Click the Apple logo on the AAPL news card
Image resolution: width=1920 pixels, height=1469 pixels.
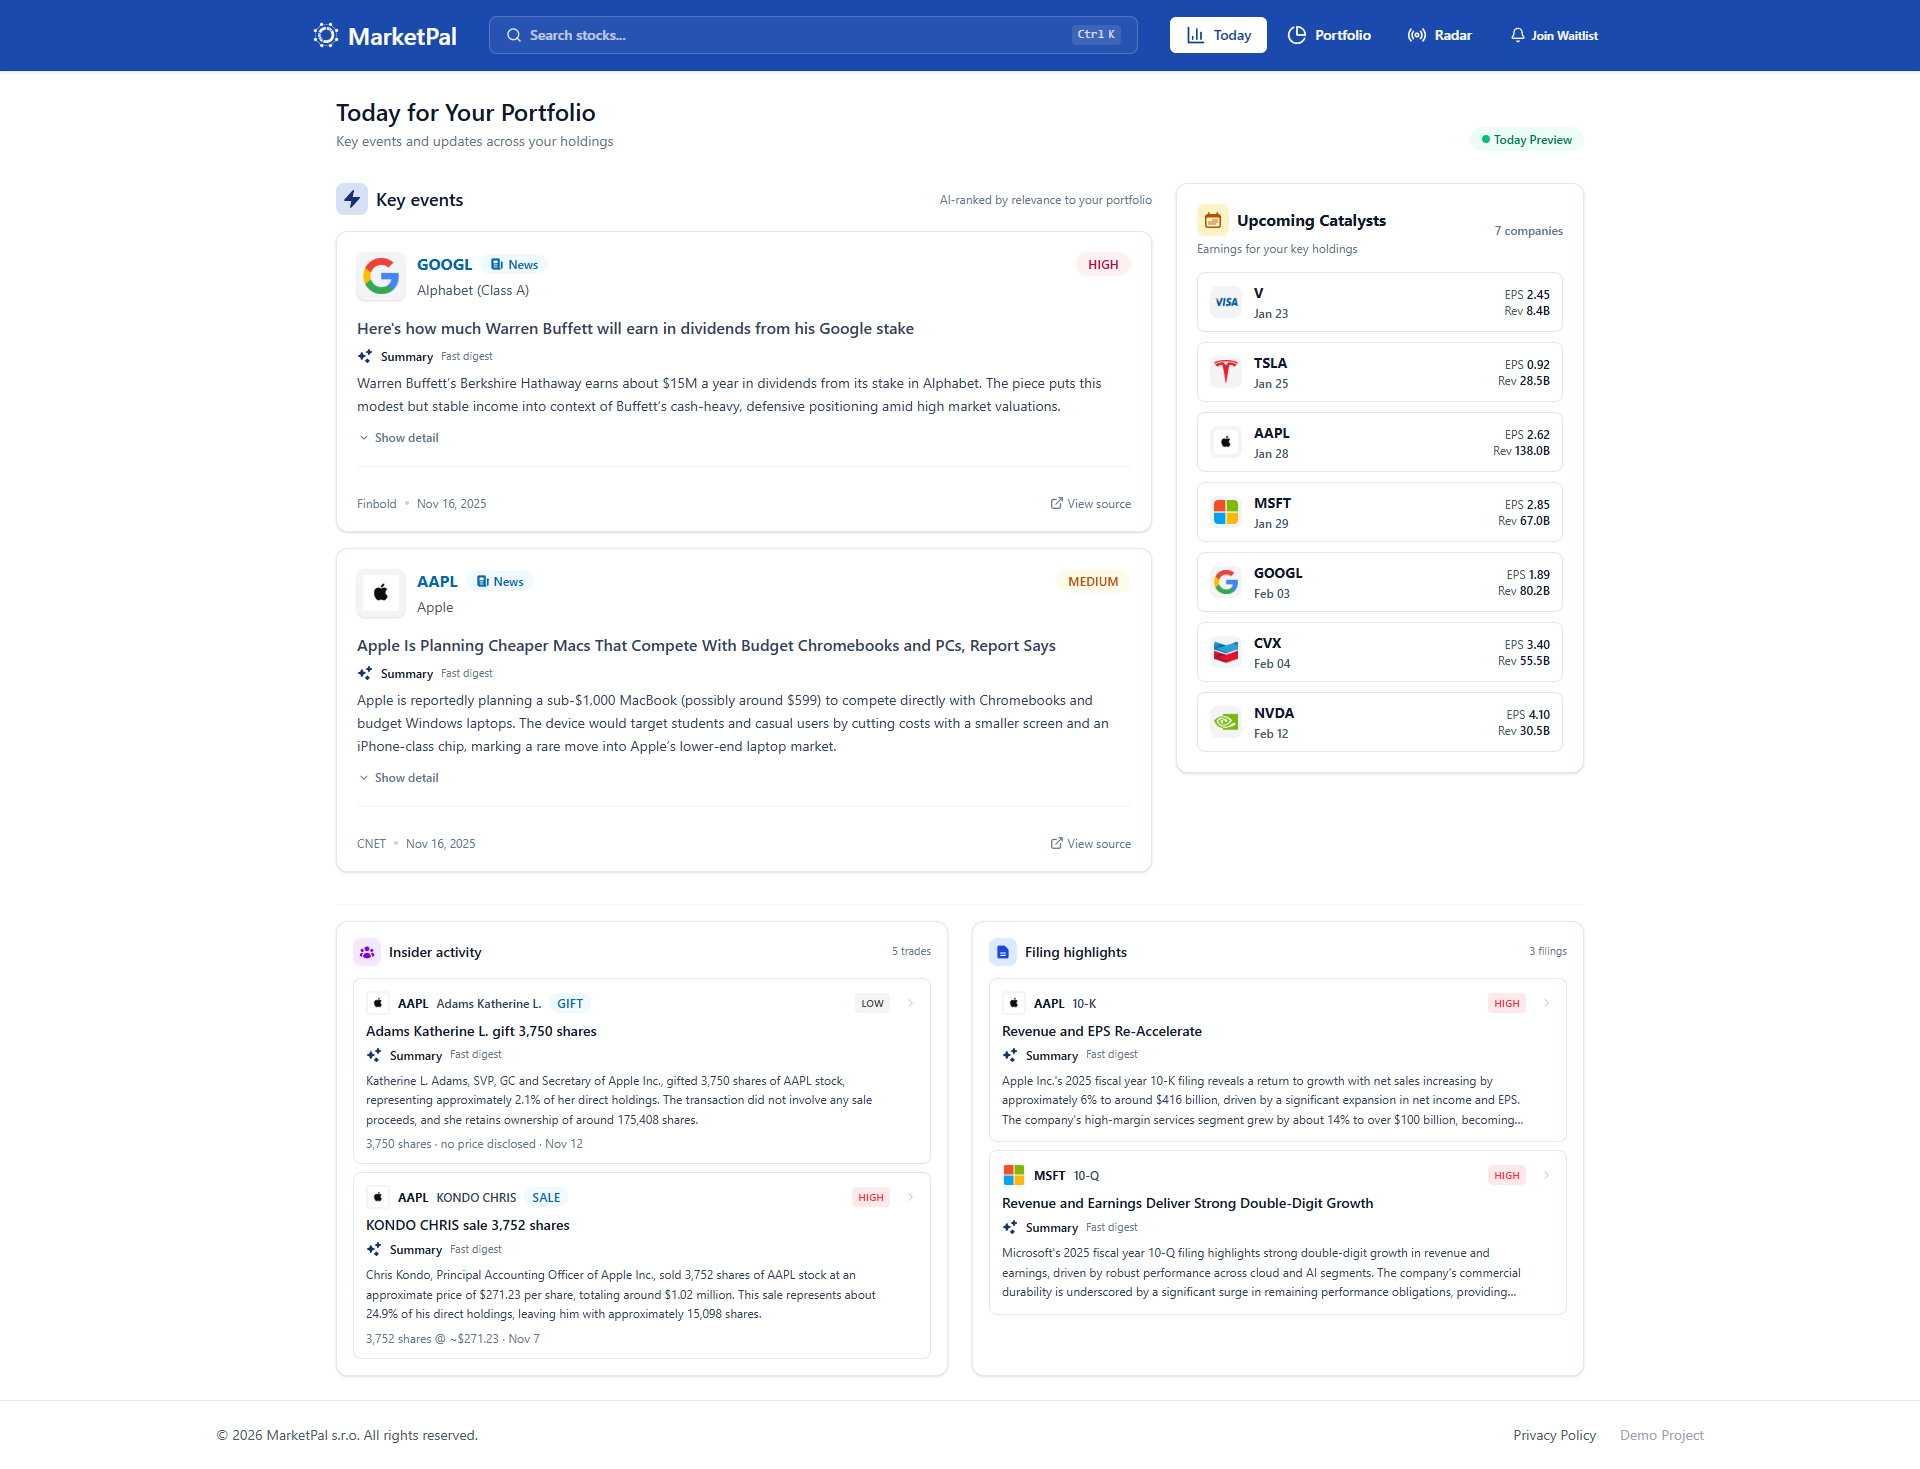click(x=380, y=593)
